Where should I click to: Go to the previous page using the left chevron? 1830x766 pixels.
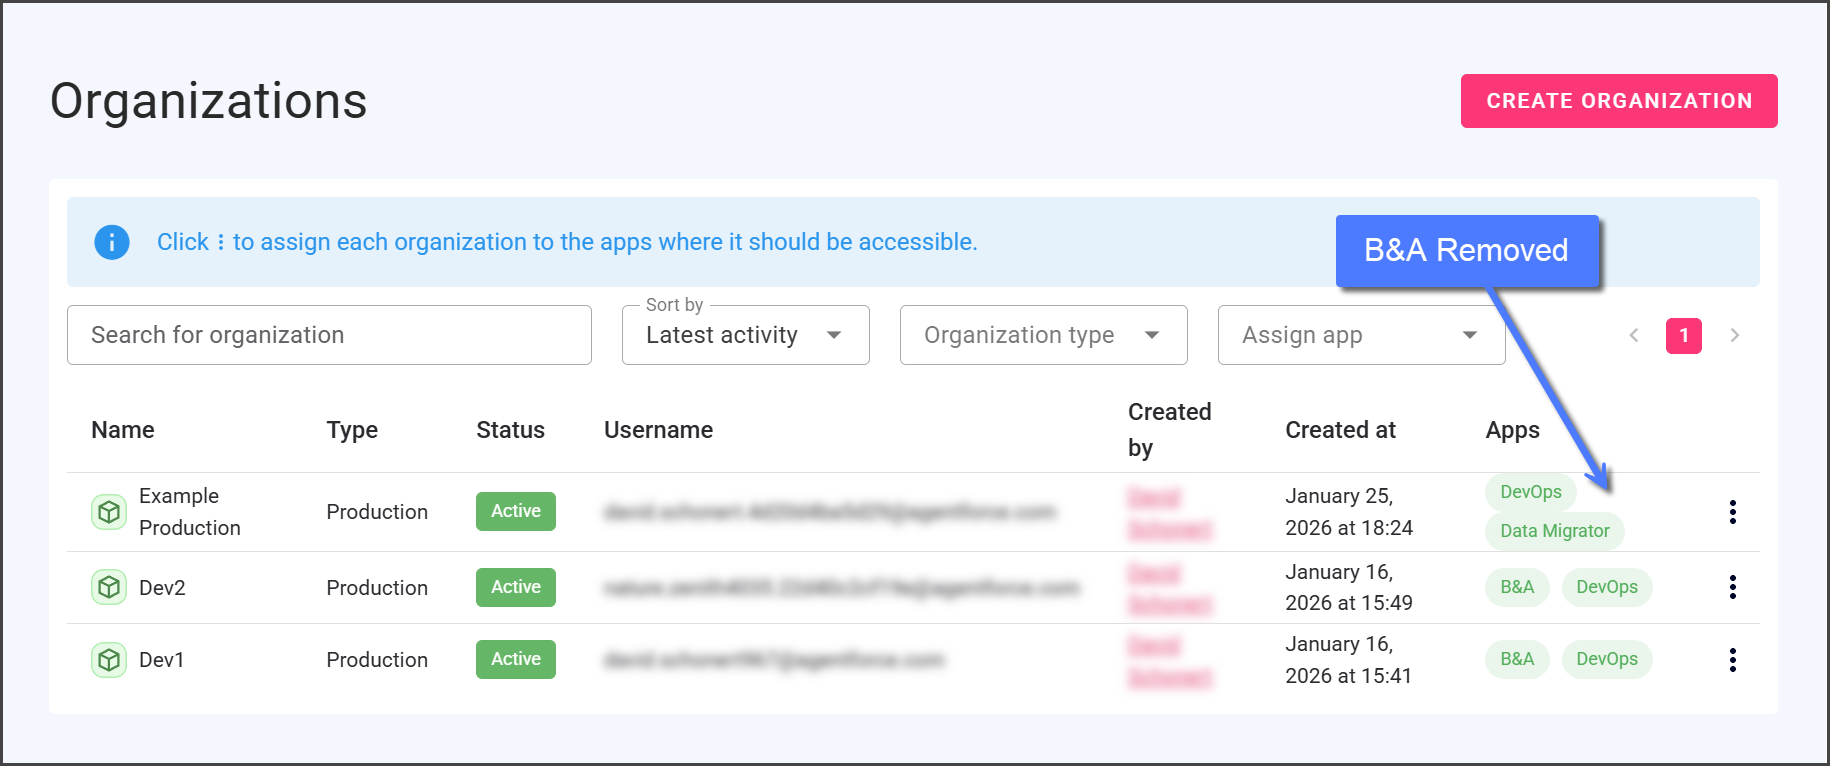pyautogui.click(x=1634, y=336)
